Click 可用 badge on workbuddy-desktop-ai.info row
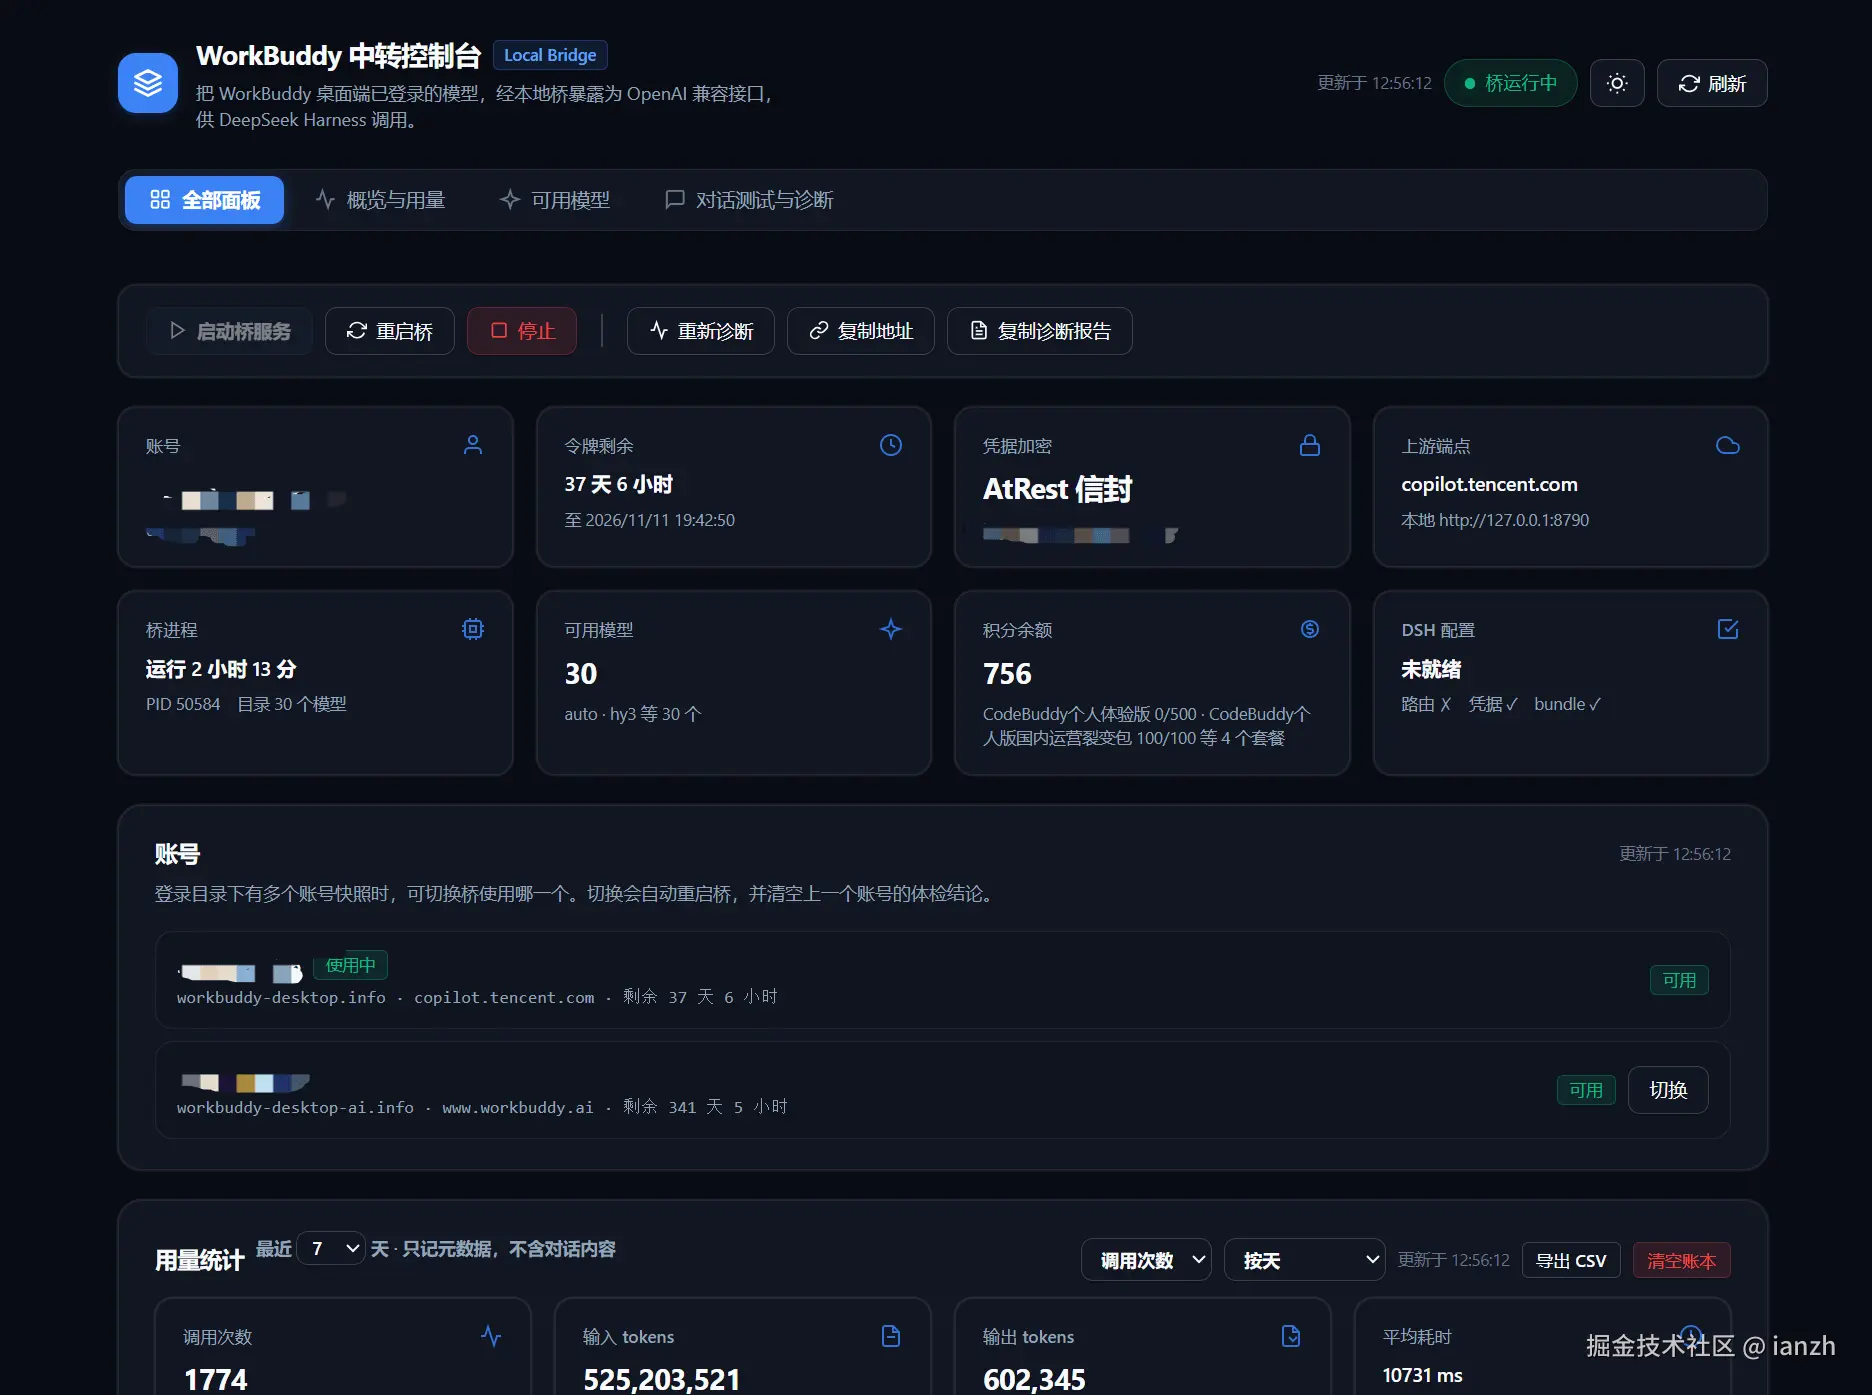The image size is (1872, 1395). (1586, 1090)
